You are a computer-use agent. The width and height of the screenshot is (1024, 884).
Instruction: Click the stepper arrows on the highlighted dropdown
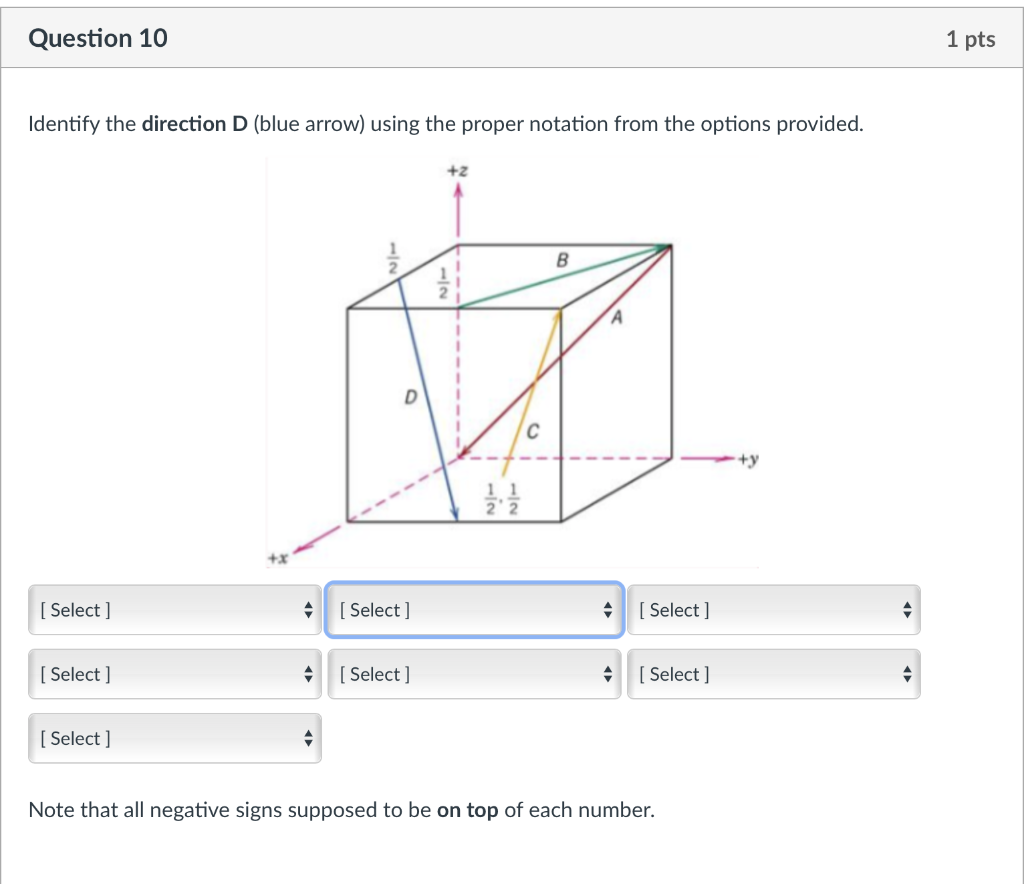pyautogui.click(x=607, y=610)
